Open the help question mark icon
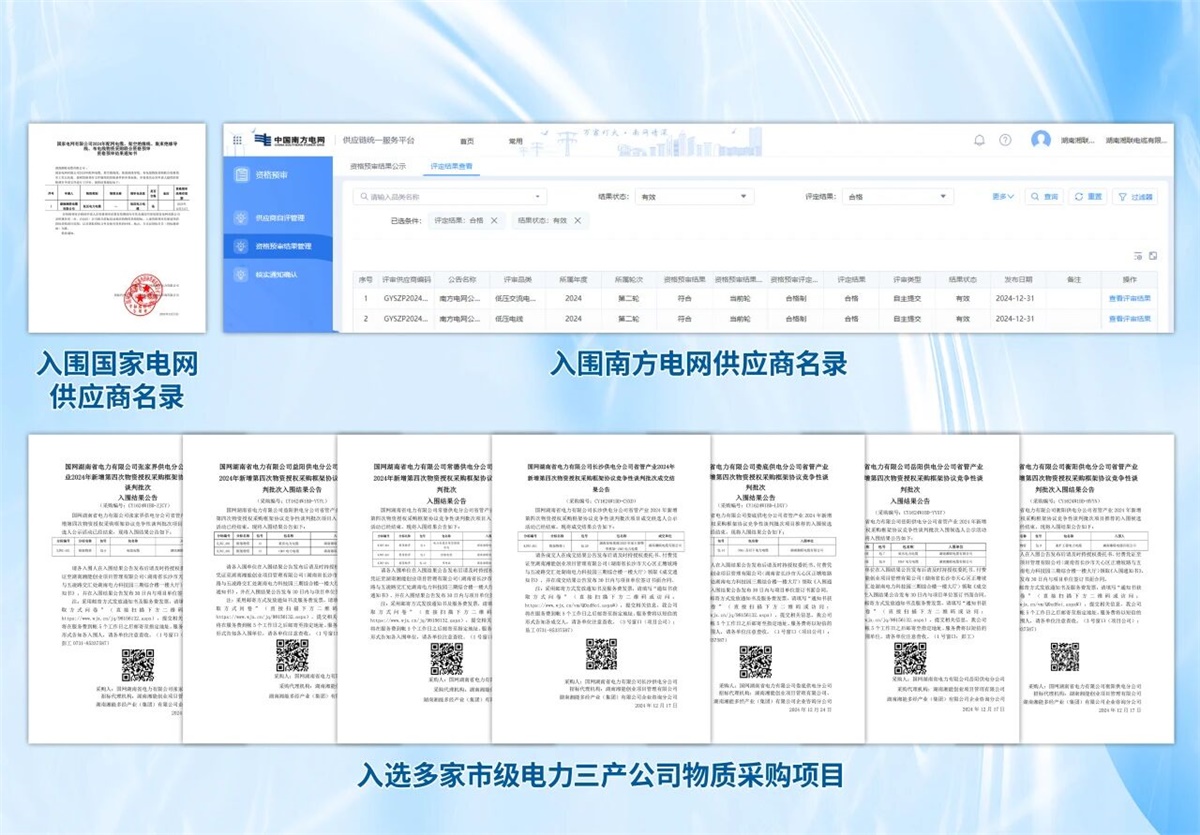 click(1005, 139)
